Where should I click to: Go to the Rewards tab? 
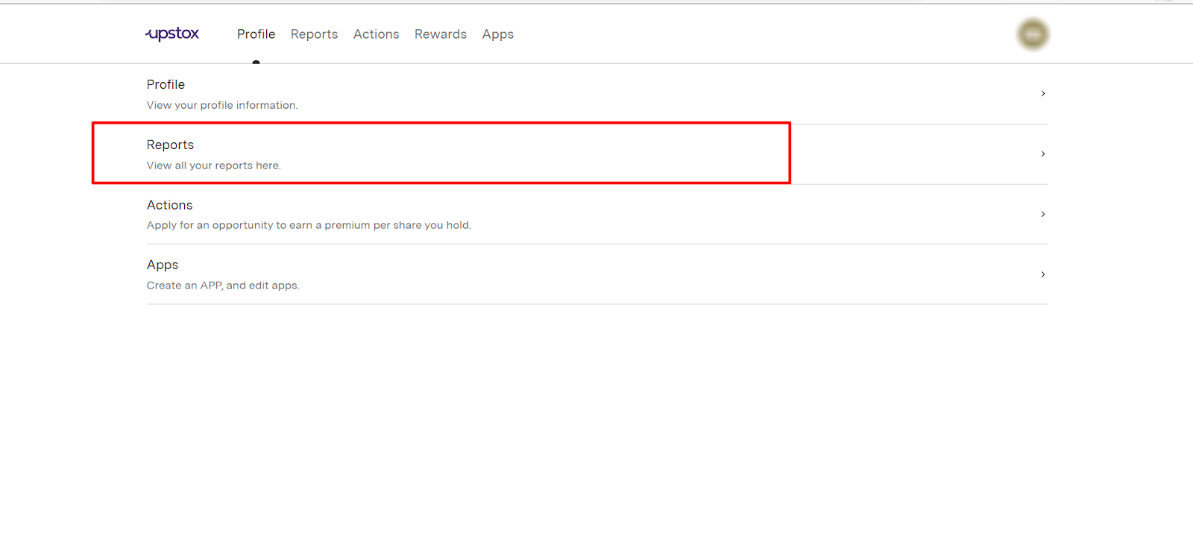click(440, 34)
